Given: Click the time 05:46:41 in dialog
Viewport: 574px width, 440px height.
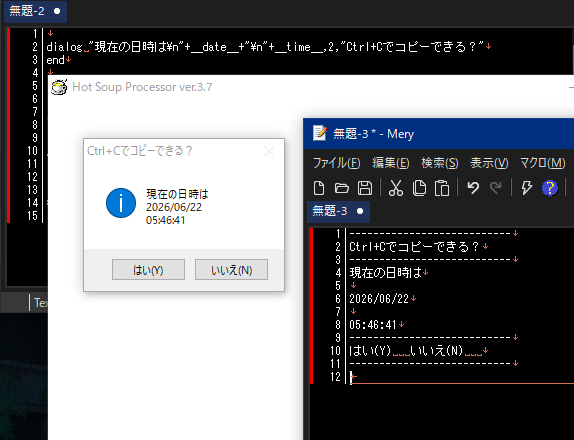Looking at the screenshot, I should 165,220.
